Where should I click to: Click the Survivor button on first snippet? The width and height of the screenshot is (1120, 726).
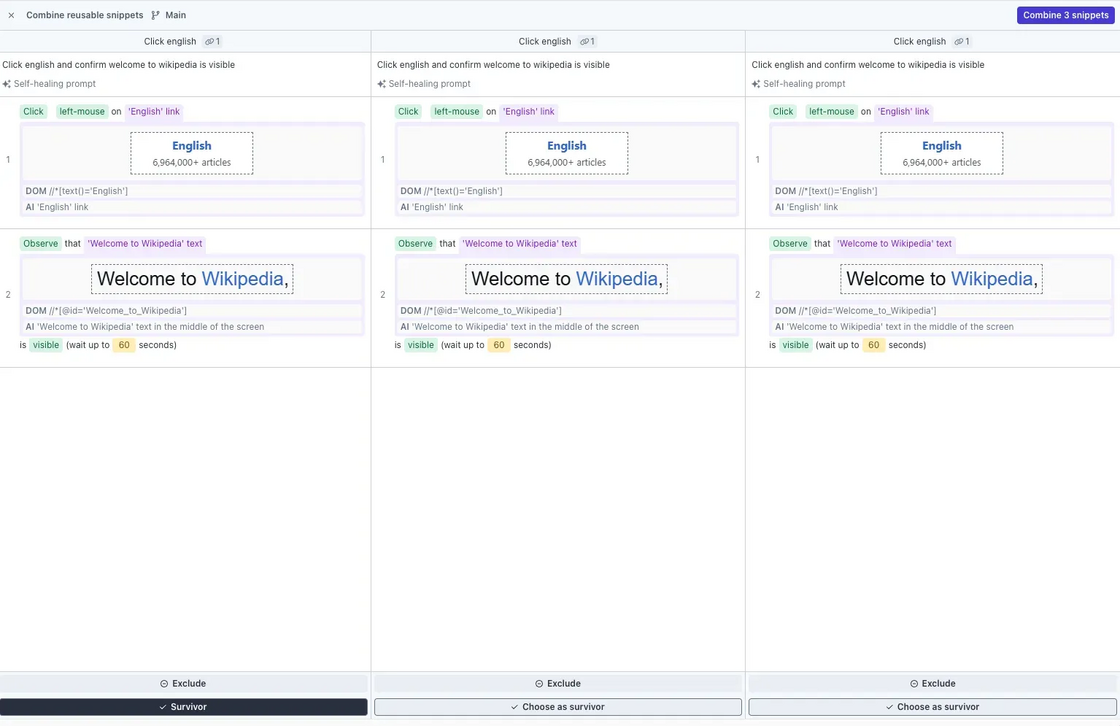pyautogui.click(x=184, y=707)
